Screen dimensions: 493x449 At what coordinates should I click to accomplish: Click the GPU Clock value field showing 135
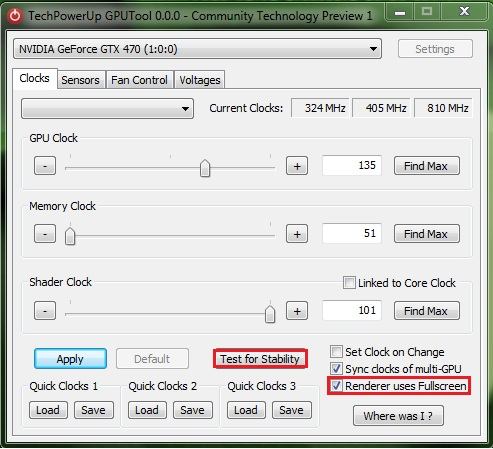(x=352, y=165)
